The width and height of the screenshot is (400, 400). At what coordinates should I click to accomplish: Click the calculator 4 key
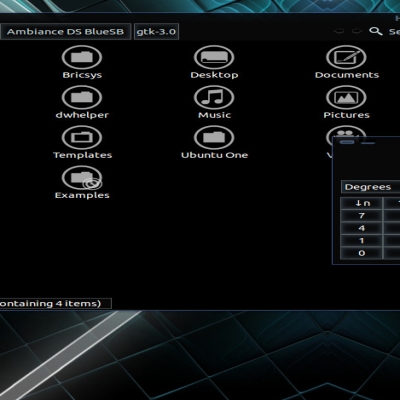pos(361,228)
